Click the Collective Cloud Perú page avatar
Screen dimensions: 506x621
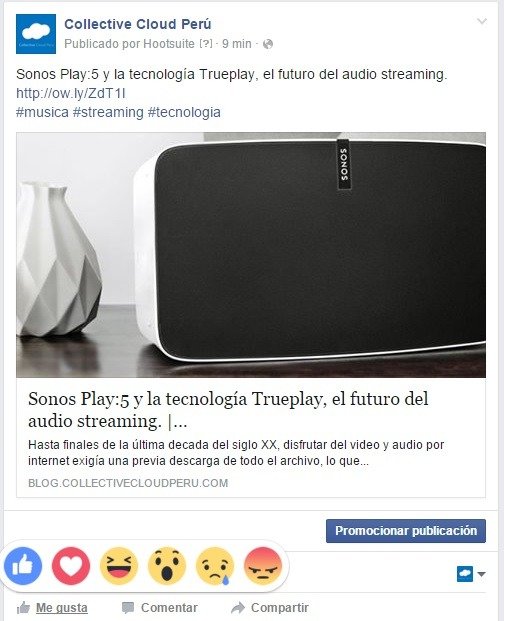[36, 34]
